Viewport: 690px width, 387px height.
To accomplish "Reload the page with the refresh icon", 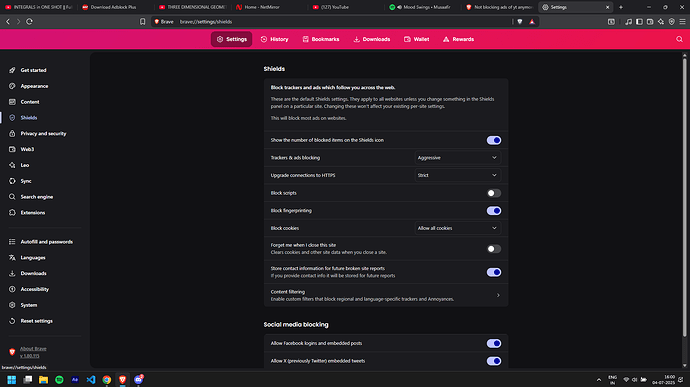I will pos(29,22).
